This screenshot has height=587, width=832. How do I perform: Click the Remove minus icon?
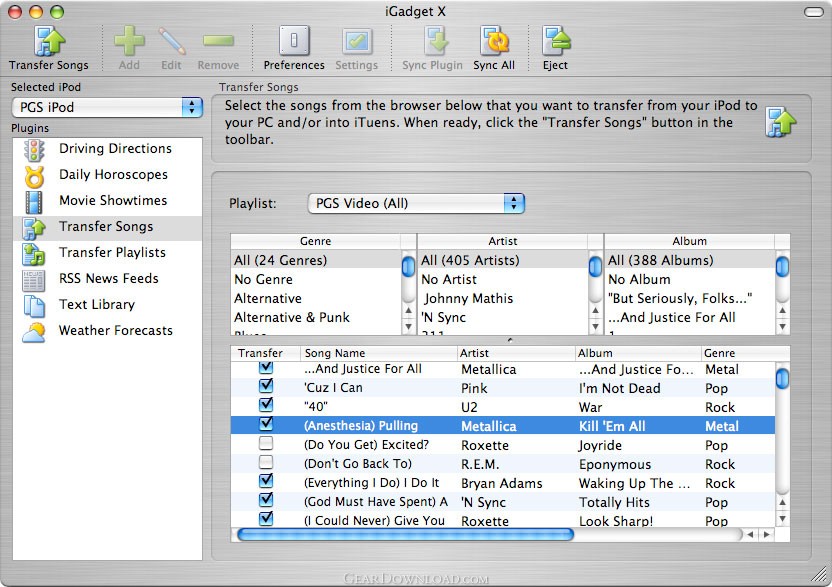(x=218, y=40)
